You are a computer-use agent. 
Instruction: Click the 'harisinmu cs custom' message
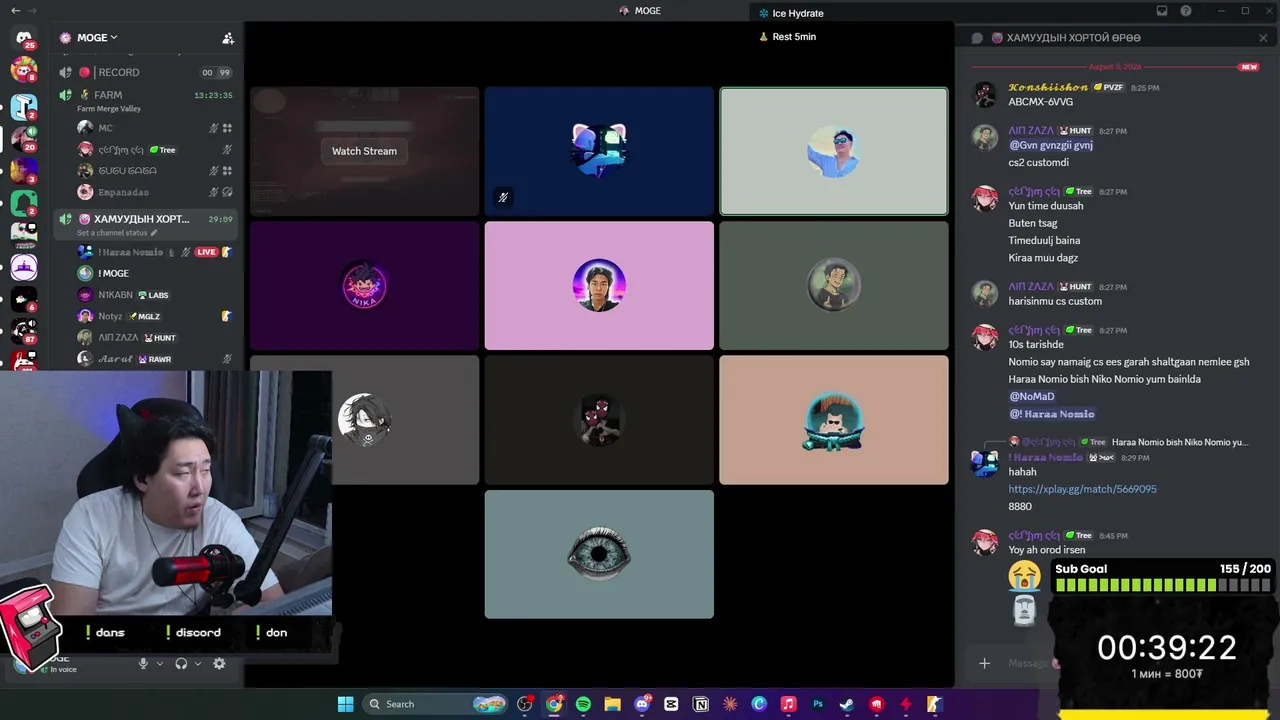pos(1055,301)
